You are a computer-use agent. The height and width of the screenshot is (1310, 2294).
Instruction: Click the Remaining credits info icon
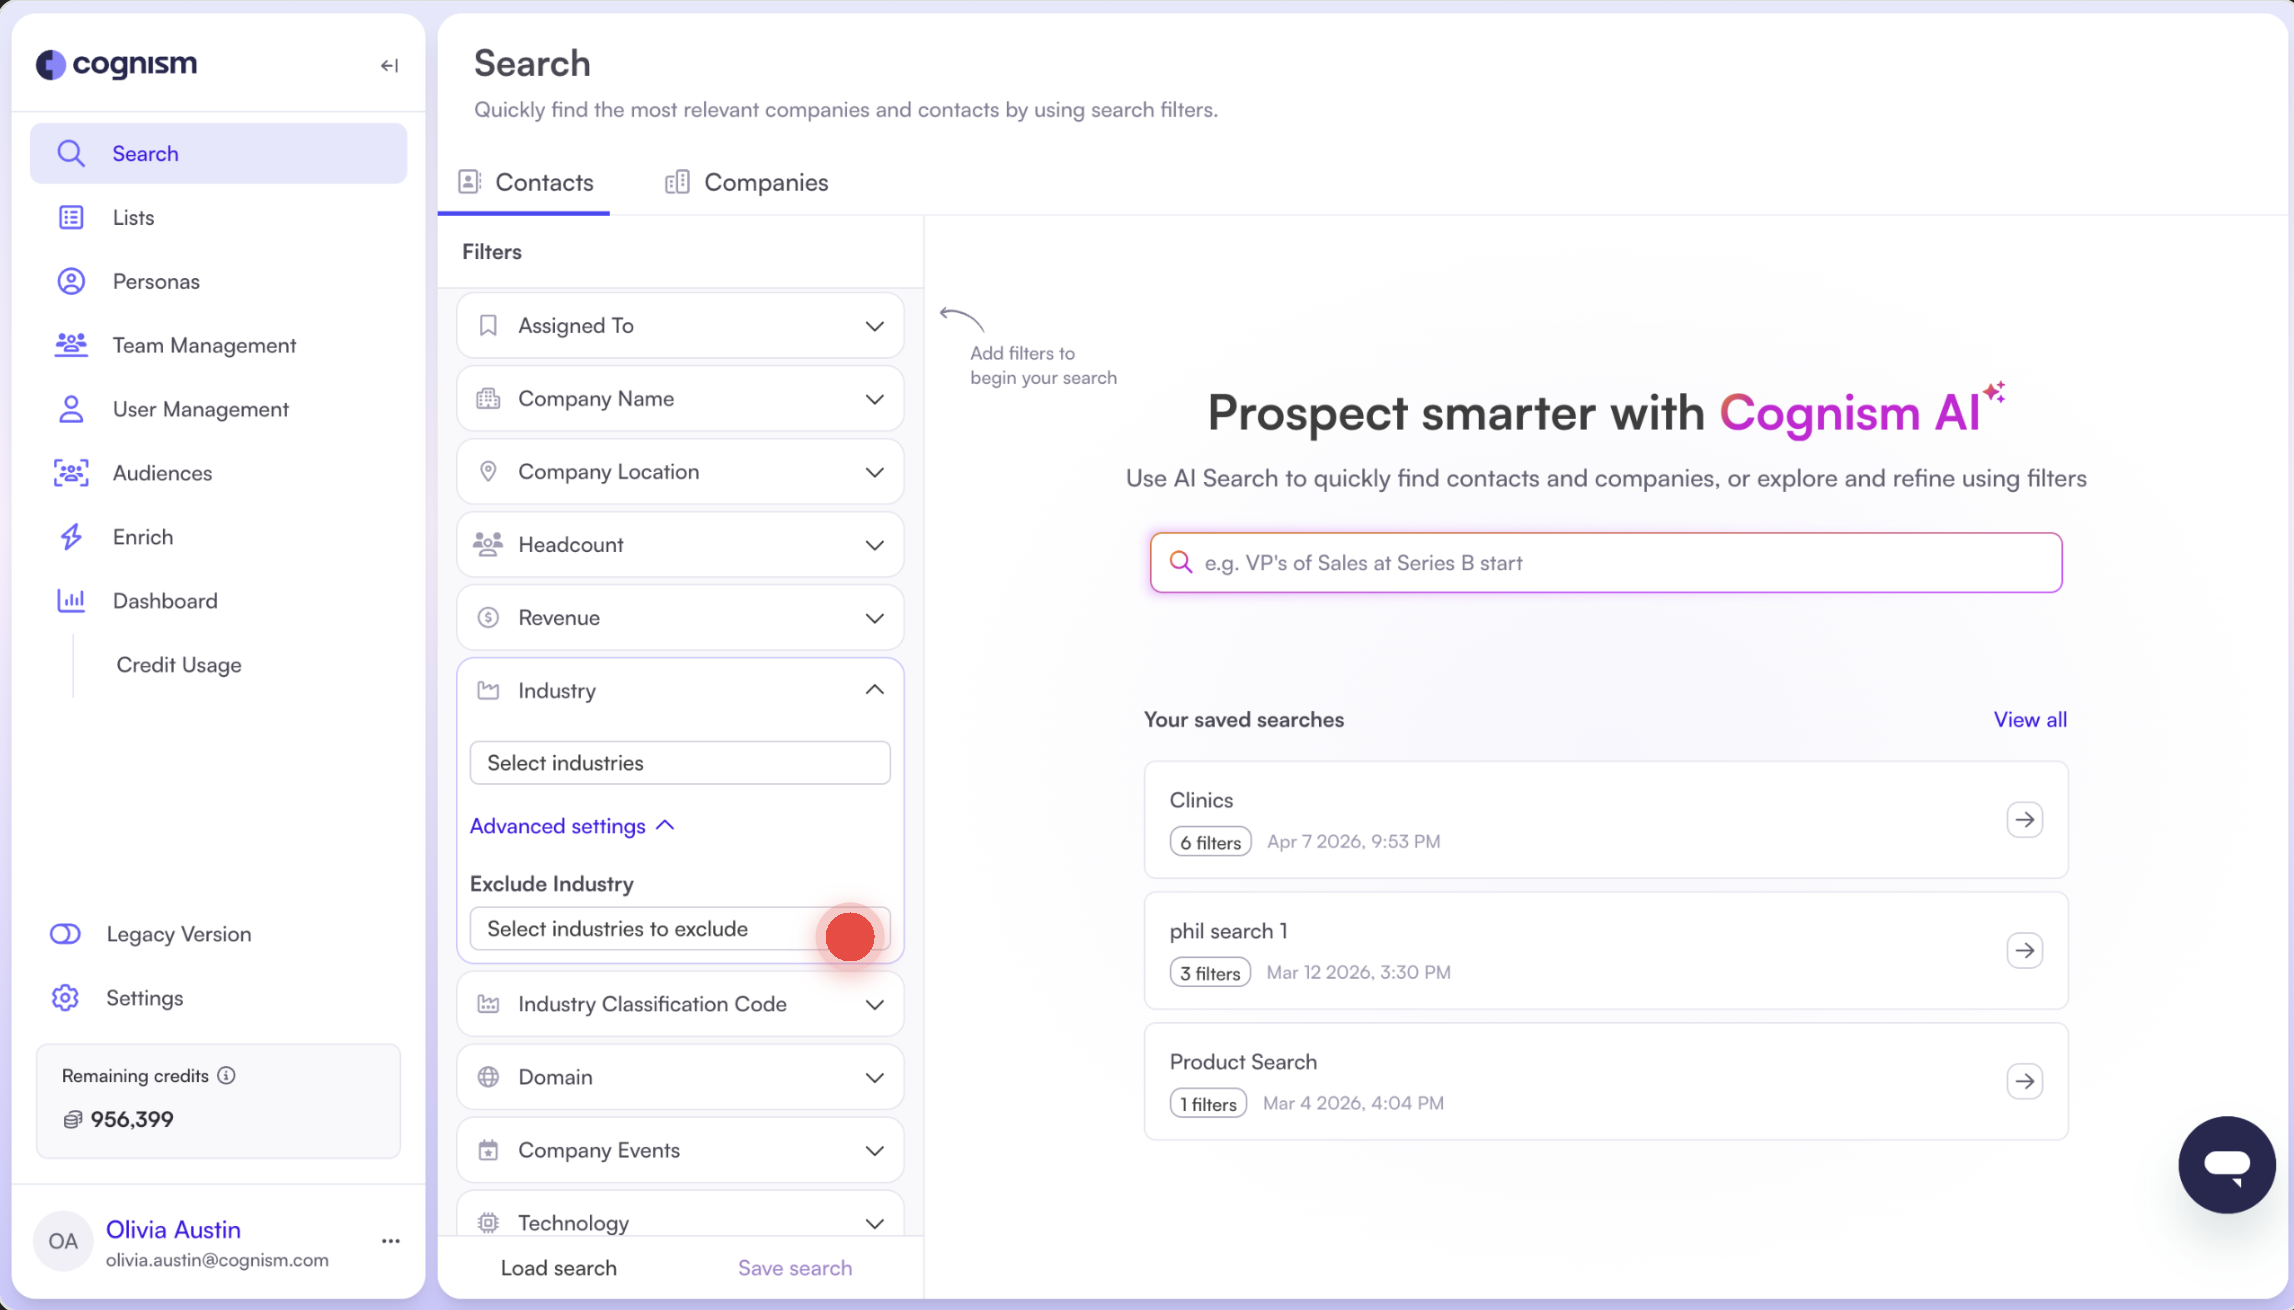point(227,1075)
